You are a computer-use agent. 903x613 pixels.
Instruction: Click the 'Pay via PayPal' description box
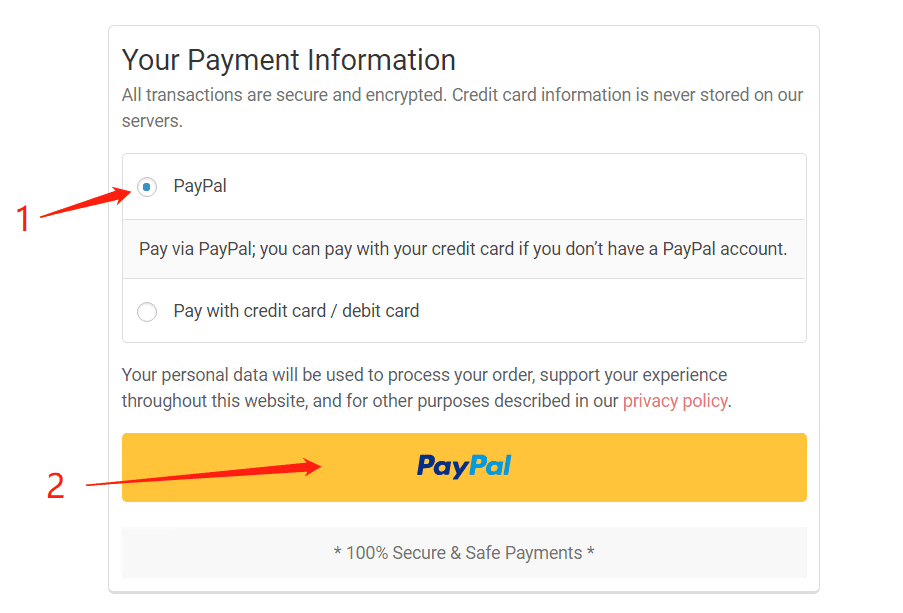tap(464, 249)
